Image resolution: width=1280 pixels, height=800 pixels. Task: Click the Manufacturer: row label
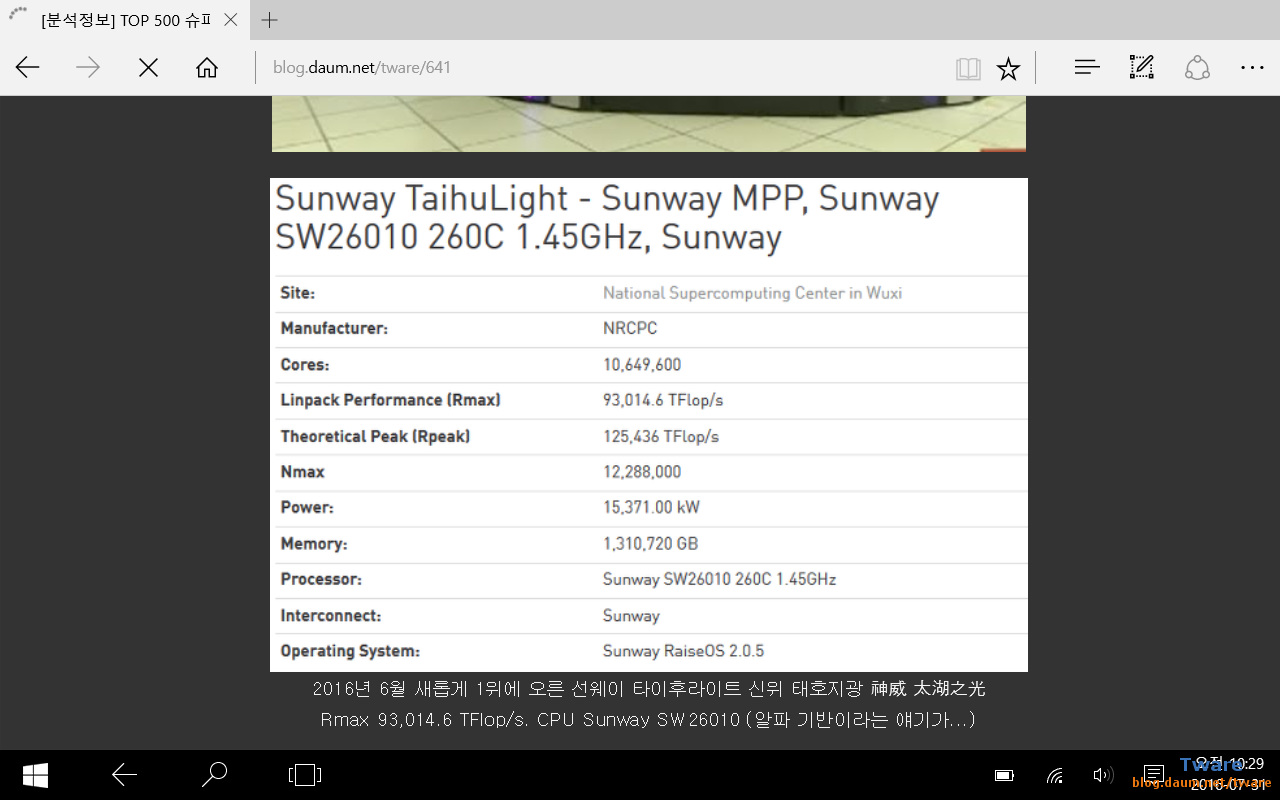click(x=334, y=328)
